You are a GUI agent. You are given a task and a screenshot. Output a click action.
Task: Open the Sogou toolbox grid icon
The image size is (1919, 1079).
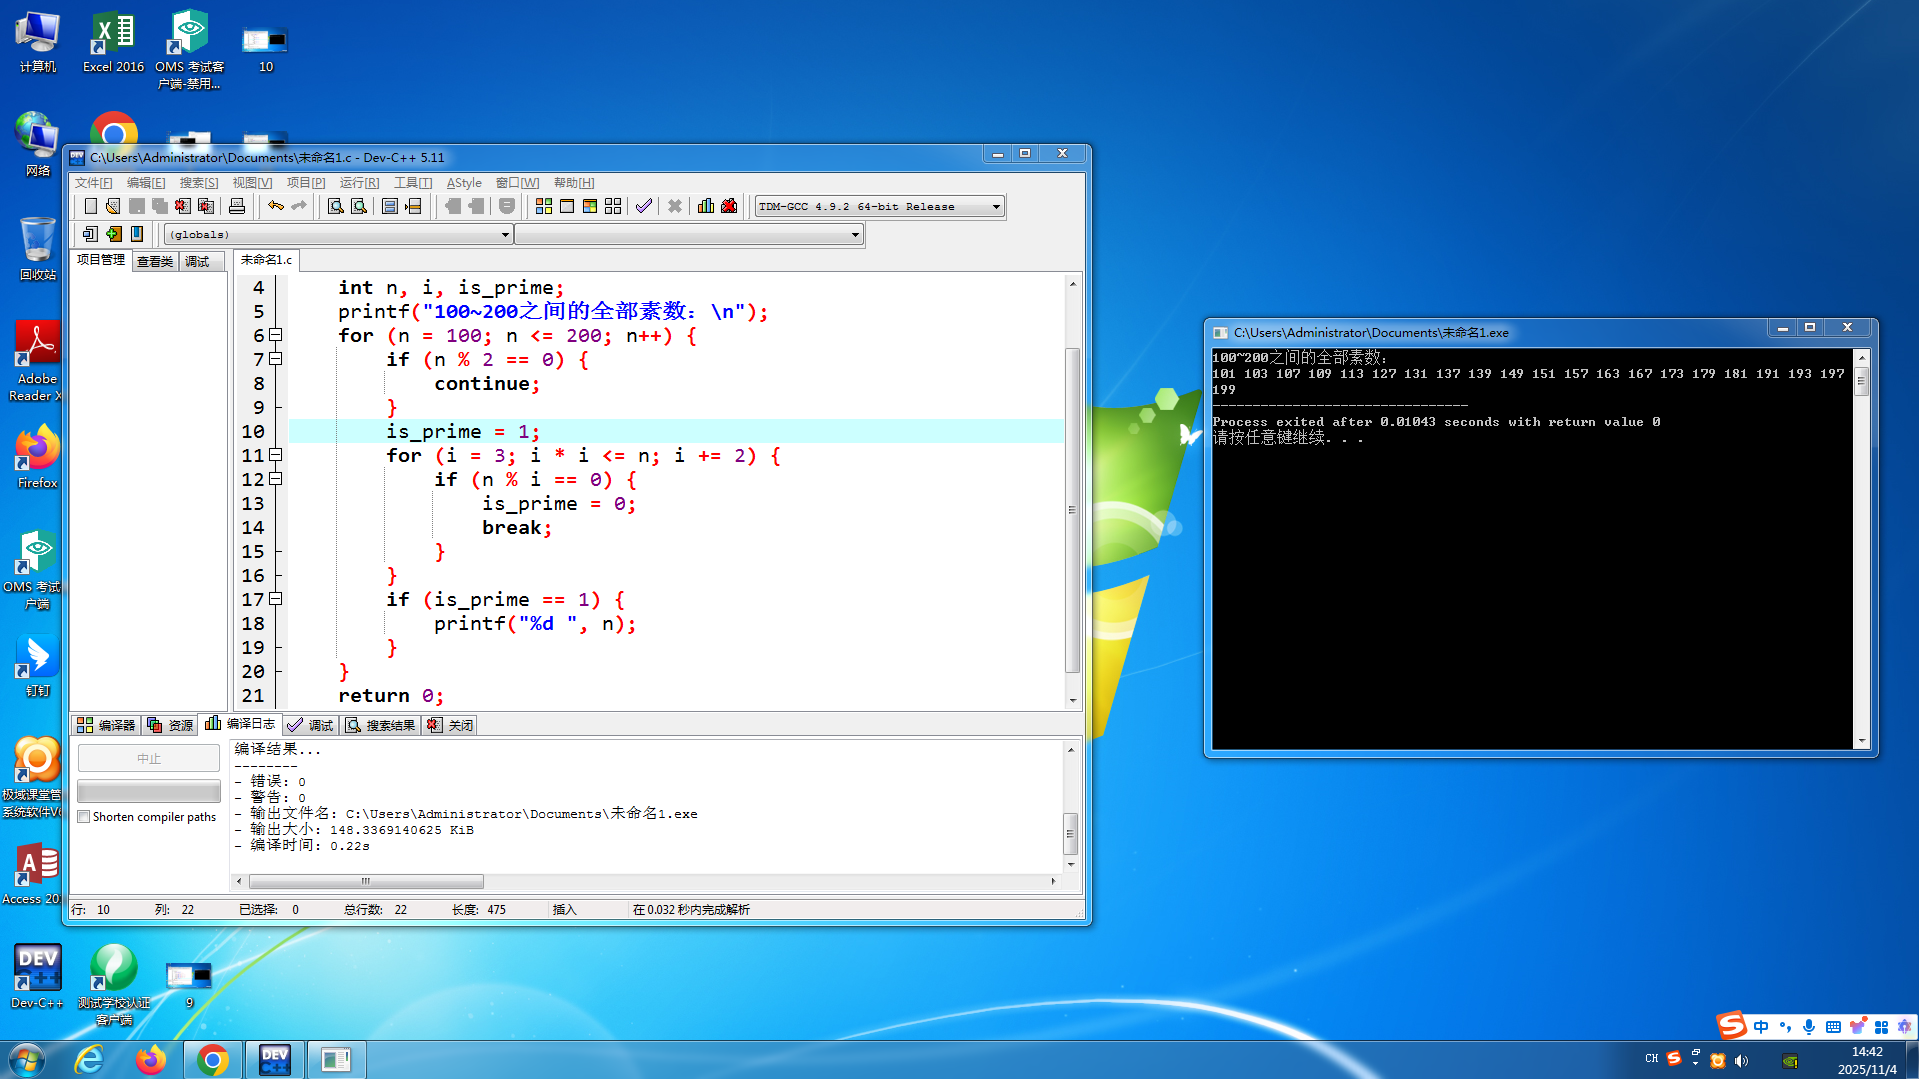[x=1881, y=1027]
